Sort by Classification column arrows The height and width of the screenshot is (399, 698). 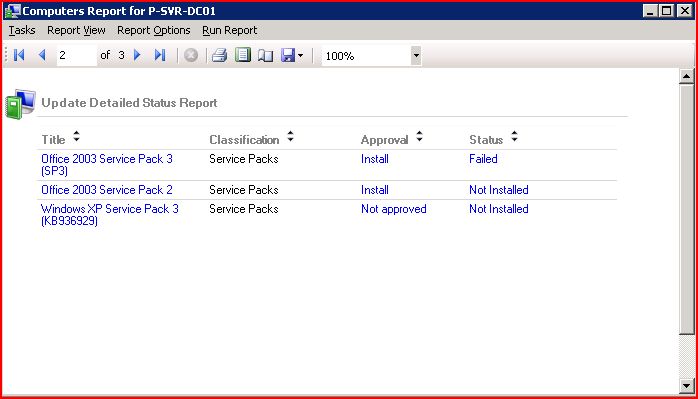[x=290, y=136]
